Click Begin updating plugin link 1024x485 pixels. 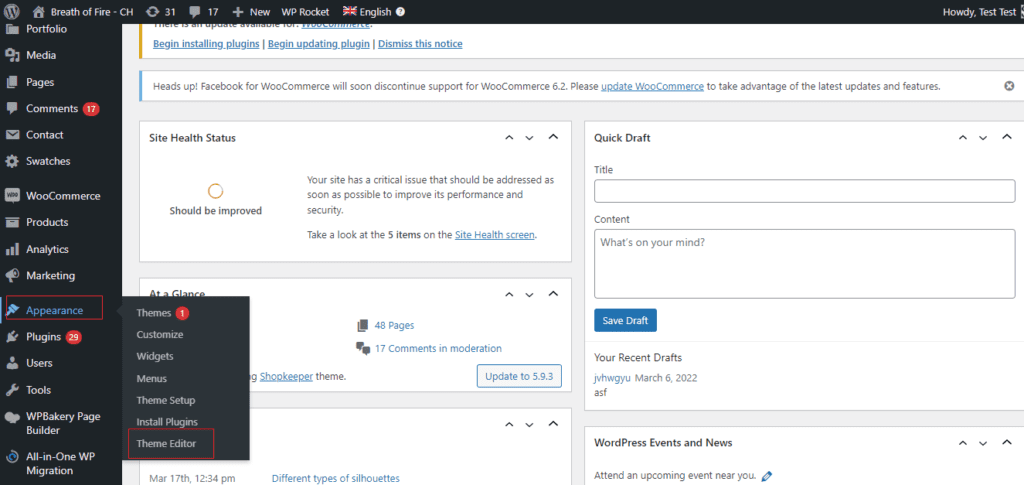(x=319, y=44)
